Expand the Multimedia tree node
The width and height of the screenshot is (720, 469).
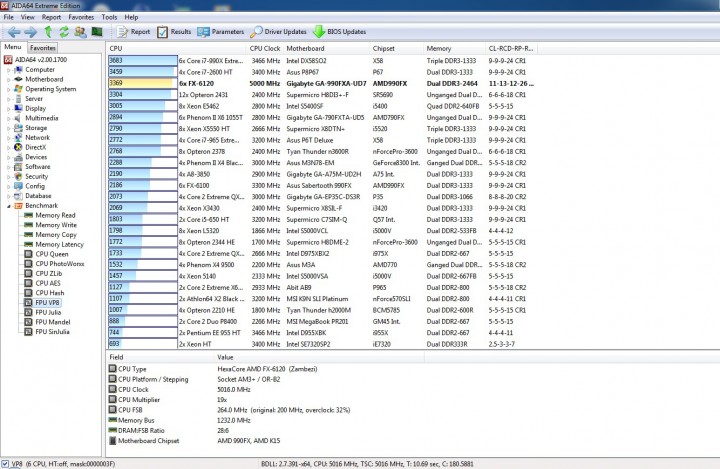point(8,118)
